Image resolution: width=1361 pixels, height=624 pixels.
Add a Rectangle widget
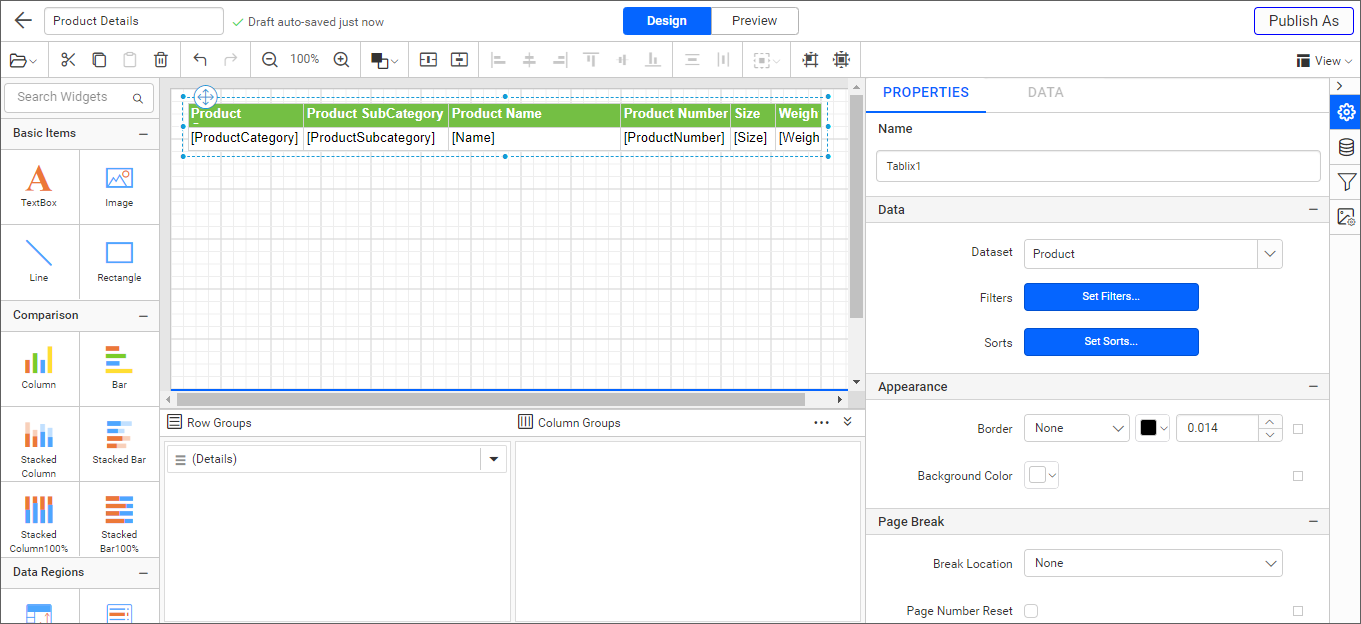(119, 261)
